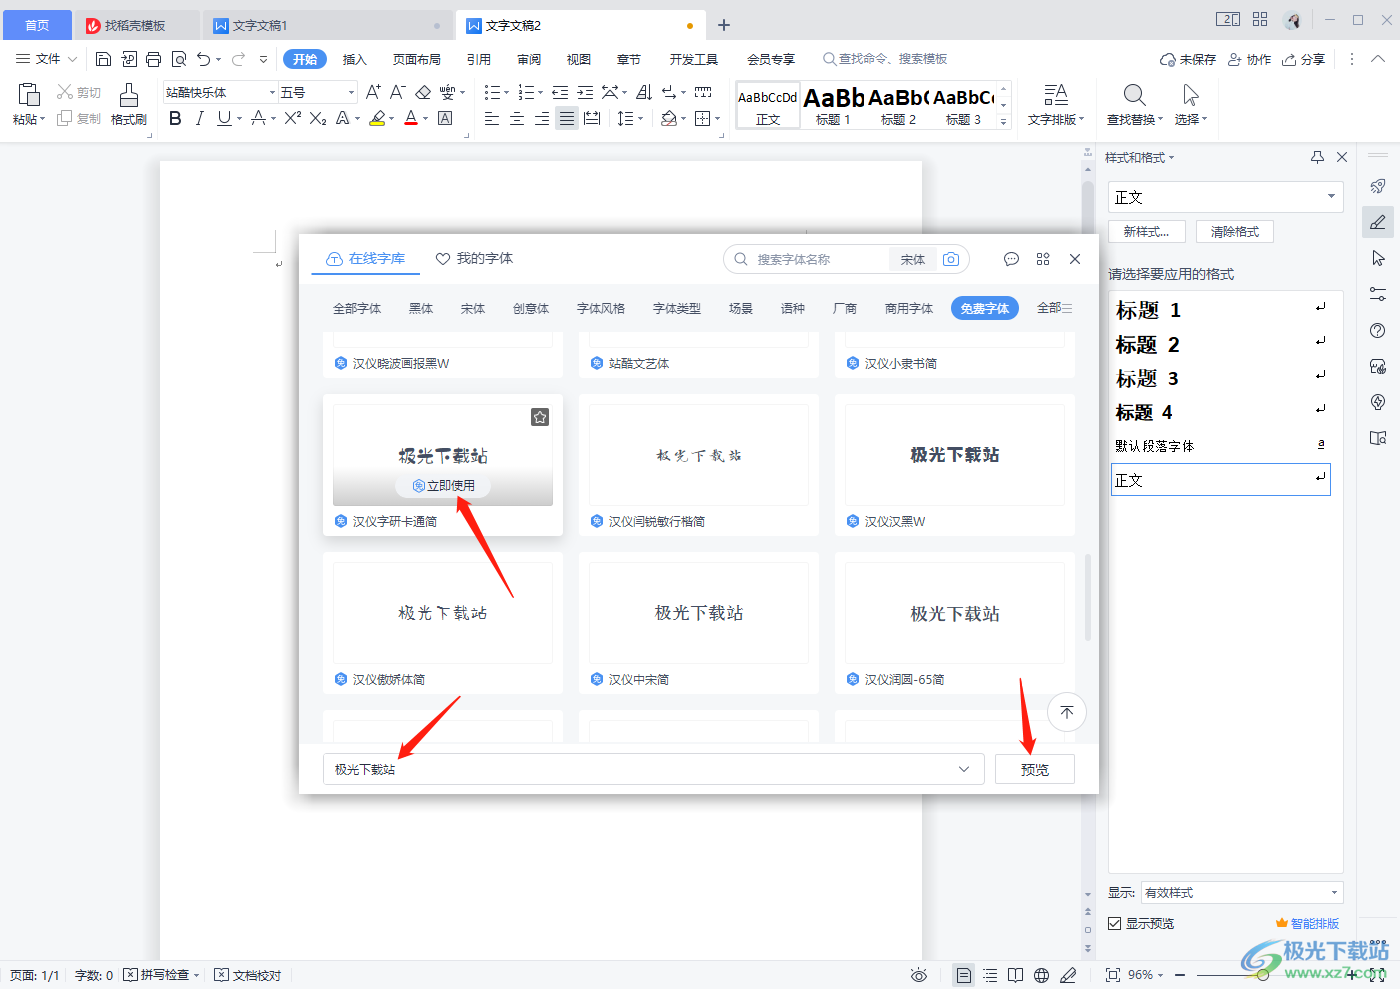1400x989 pixels.
Task: Click the zoom slider handle in status bar
Action: tap(1263, 975)
